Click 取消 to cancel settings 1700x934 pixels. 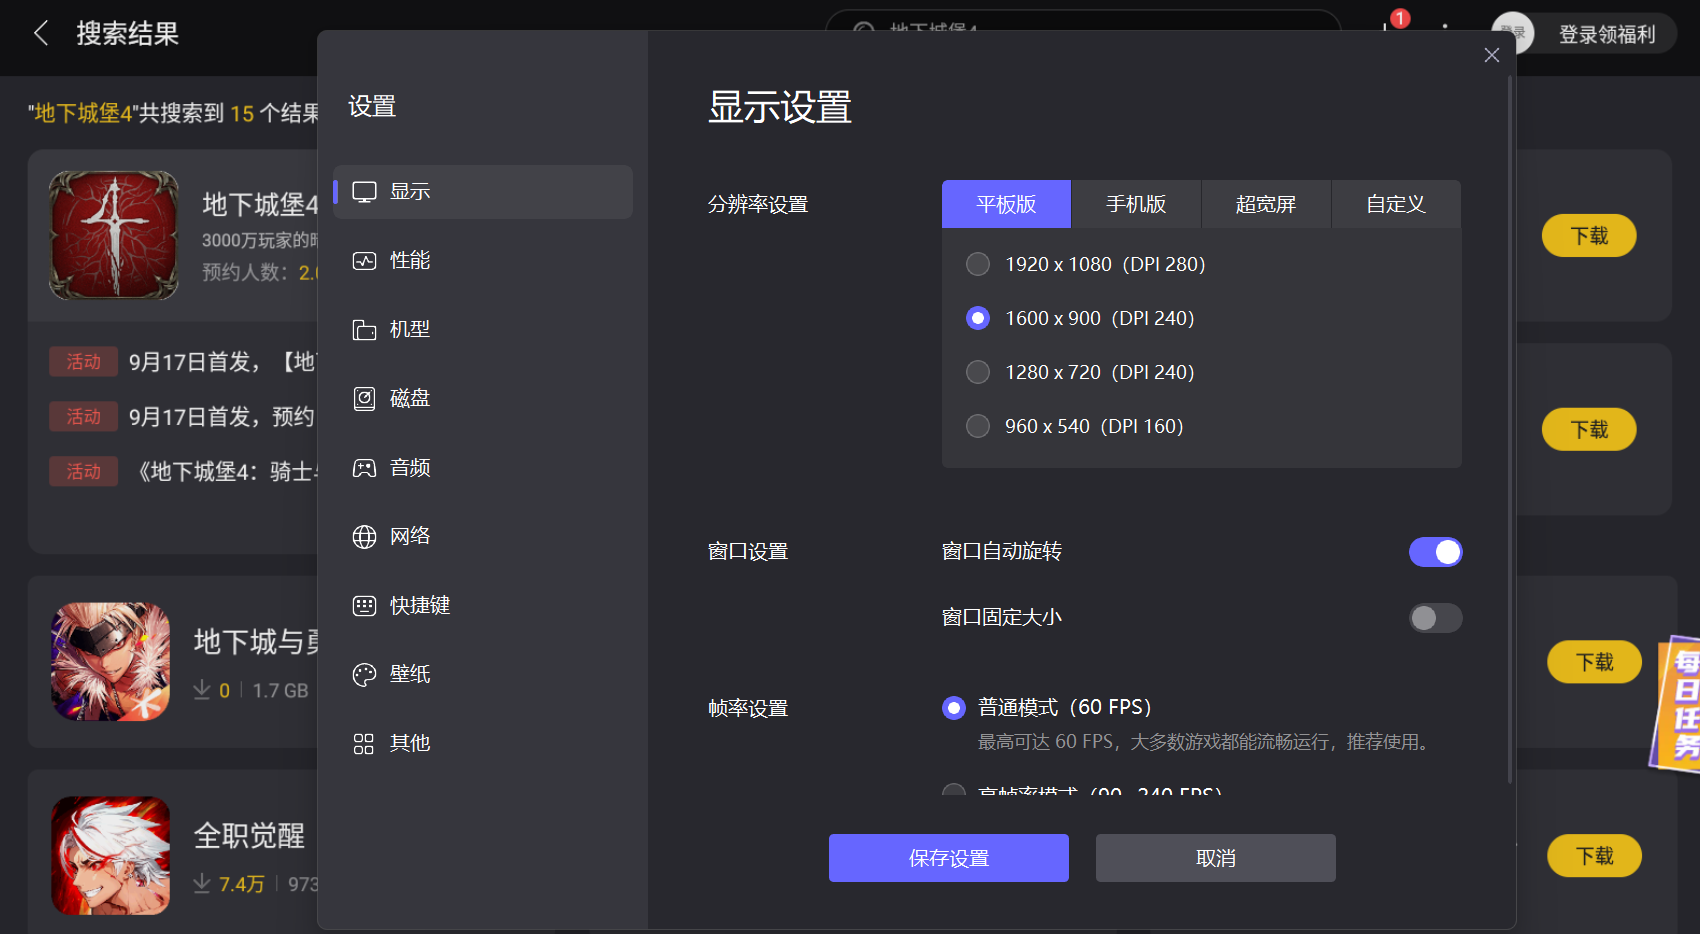pos(1216,858)
